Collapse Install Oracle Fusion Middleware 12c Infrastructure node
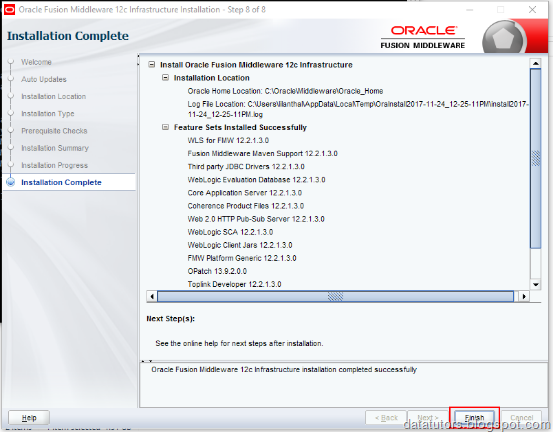554x433 pixels. [152, 65]
